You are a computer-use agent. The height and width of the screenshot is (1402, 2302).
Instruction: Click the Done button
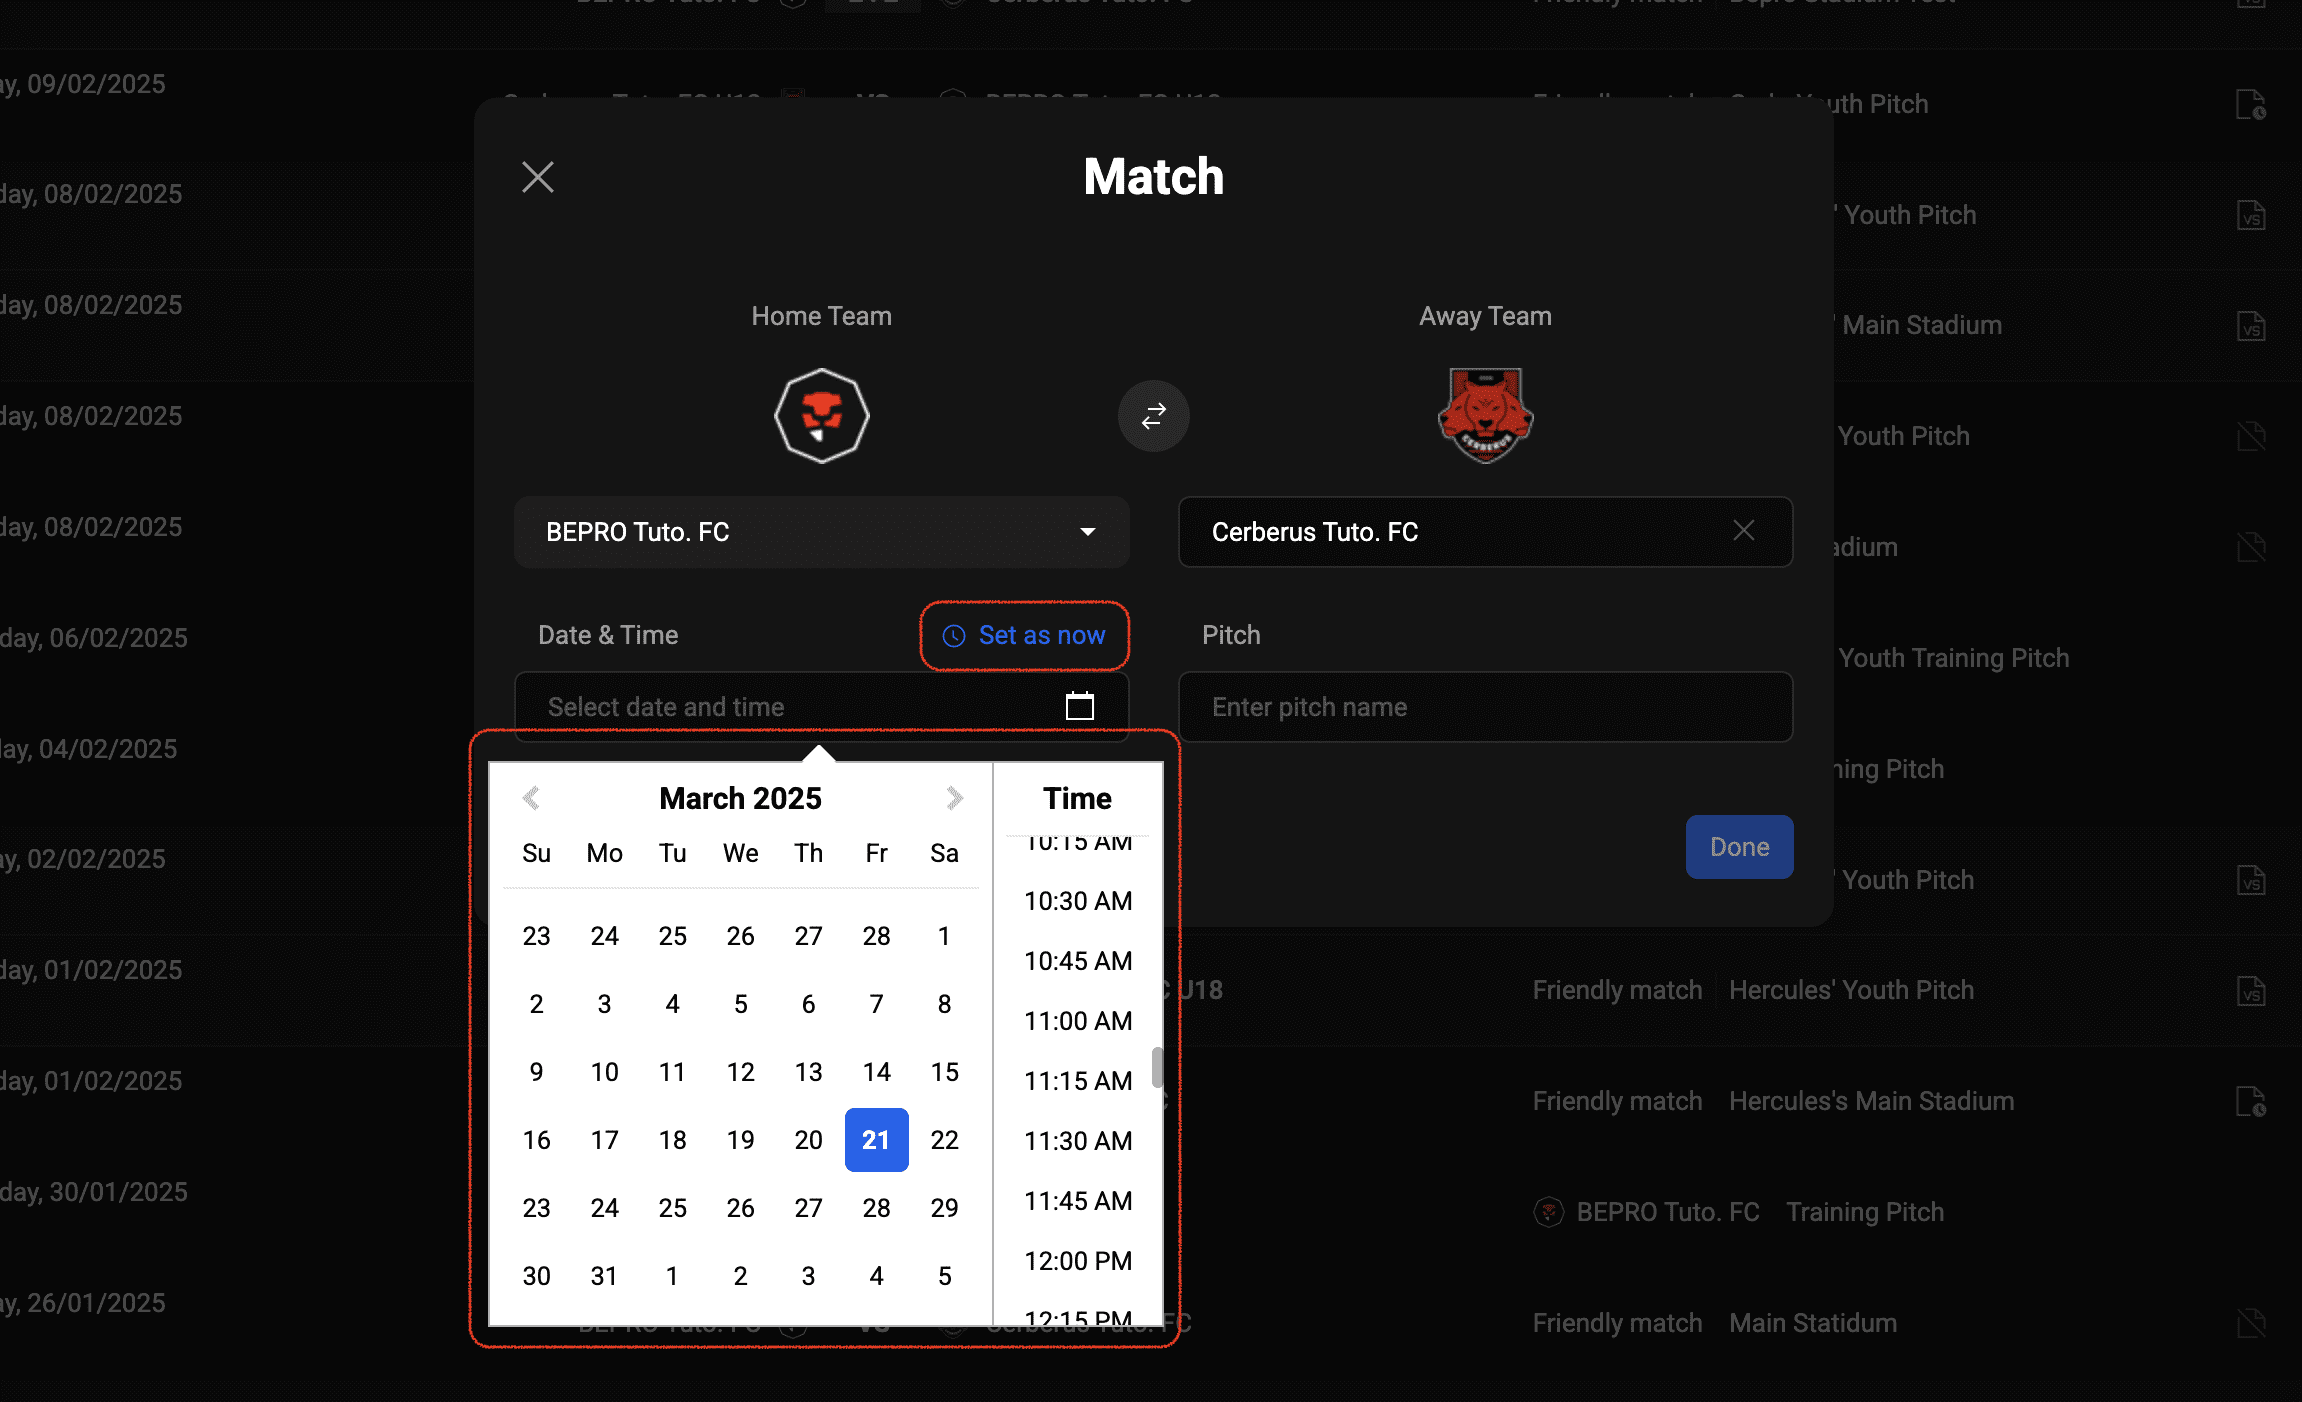click(x=1739, y=847)
